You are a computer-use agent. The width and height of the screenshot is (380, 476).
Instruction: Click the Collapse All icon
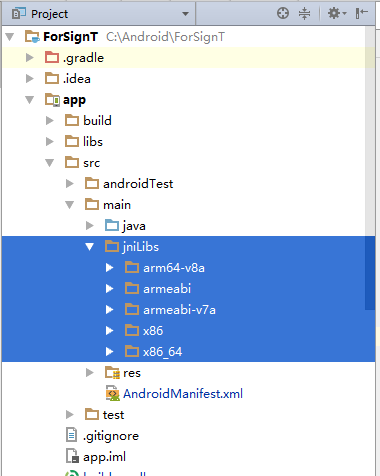click(x=304, y=13)
